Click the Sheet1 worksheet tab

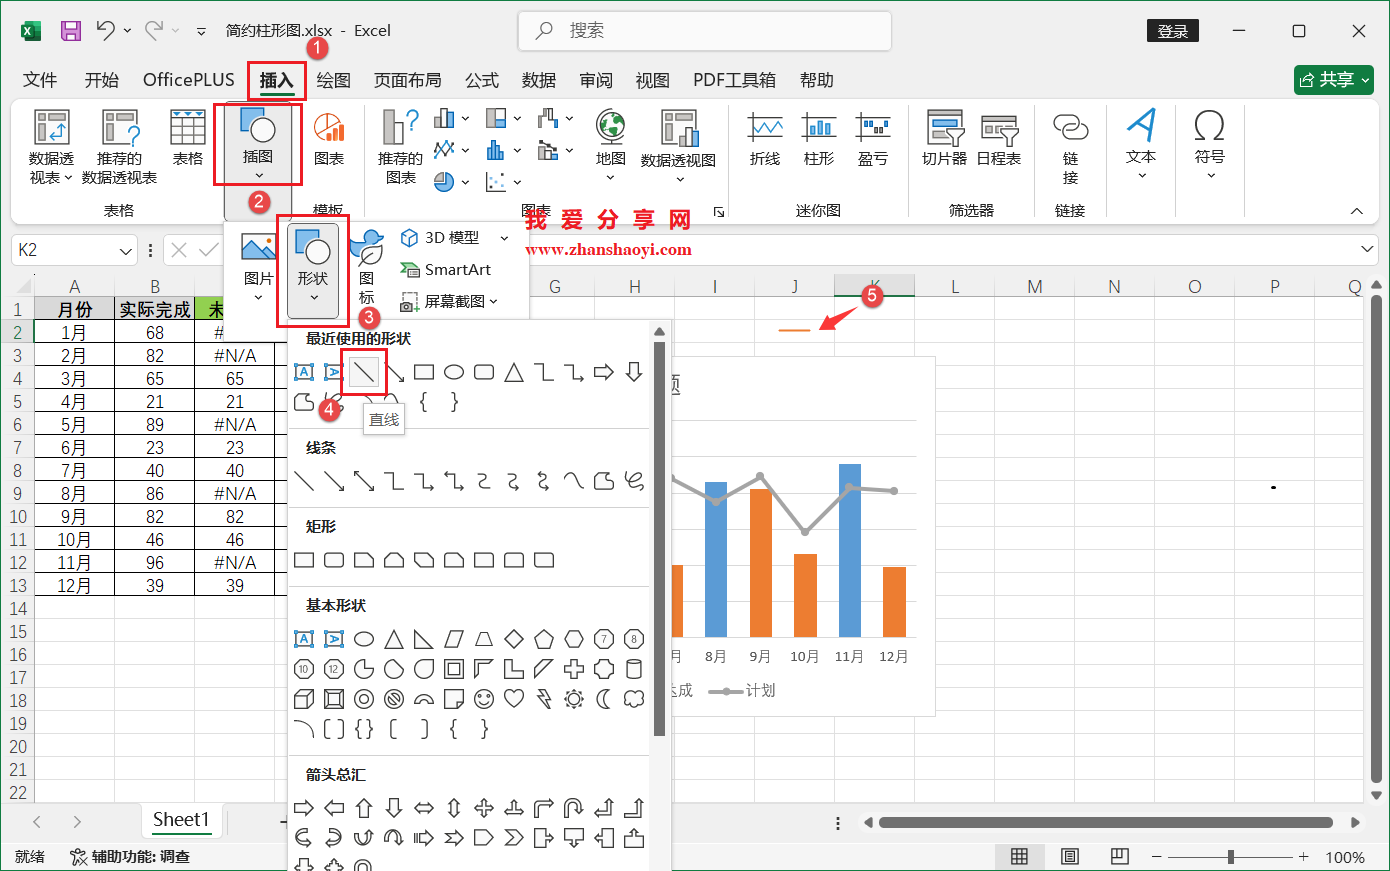(182, 819)
